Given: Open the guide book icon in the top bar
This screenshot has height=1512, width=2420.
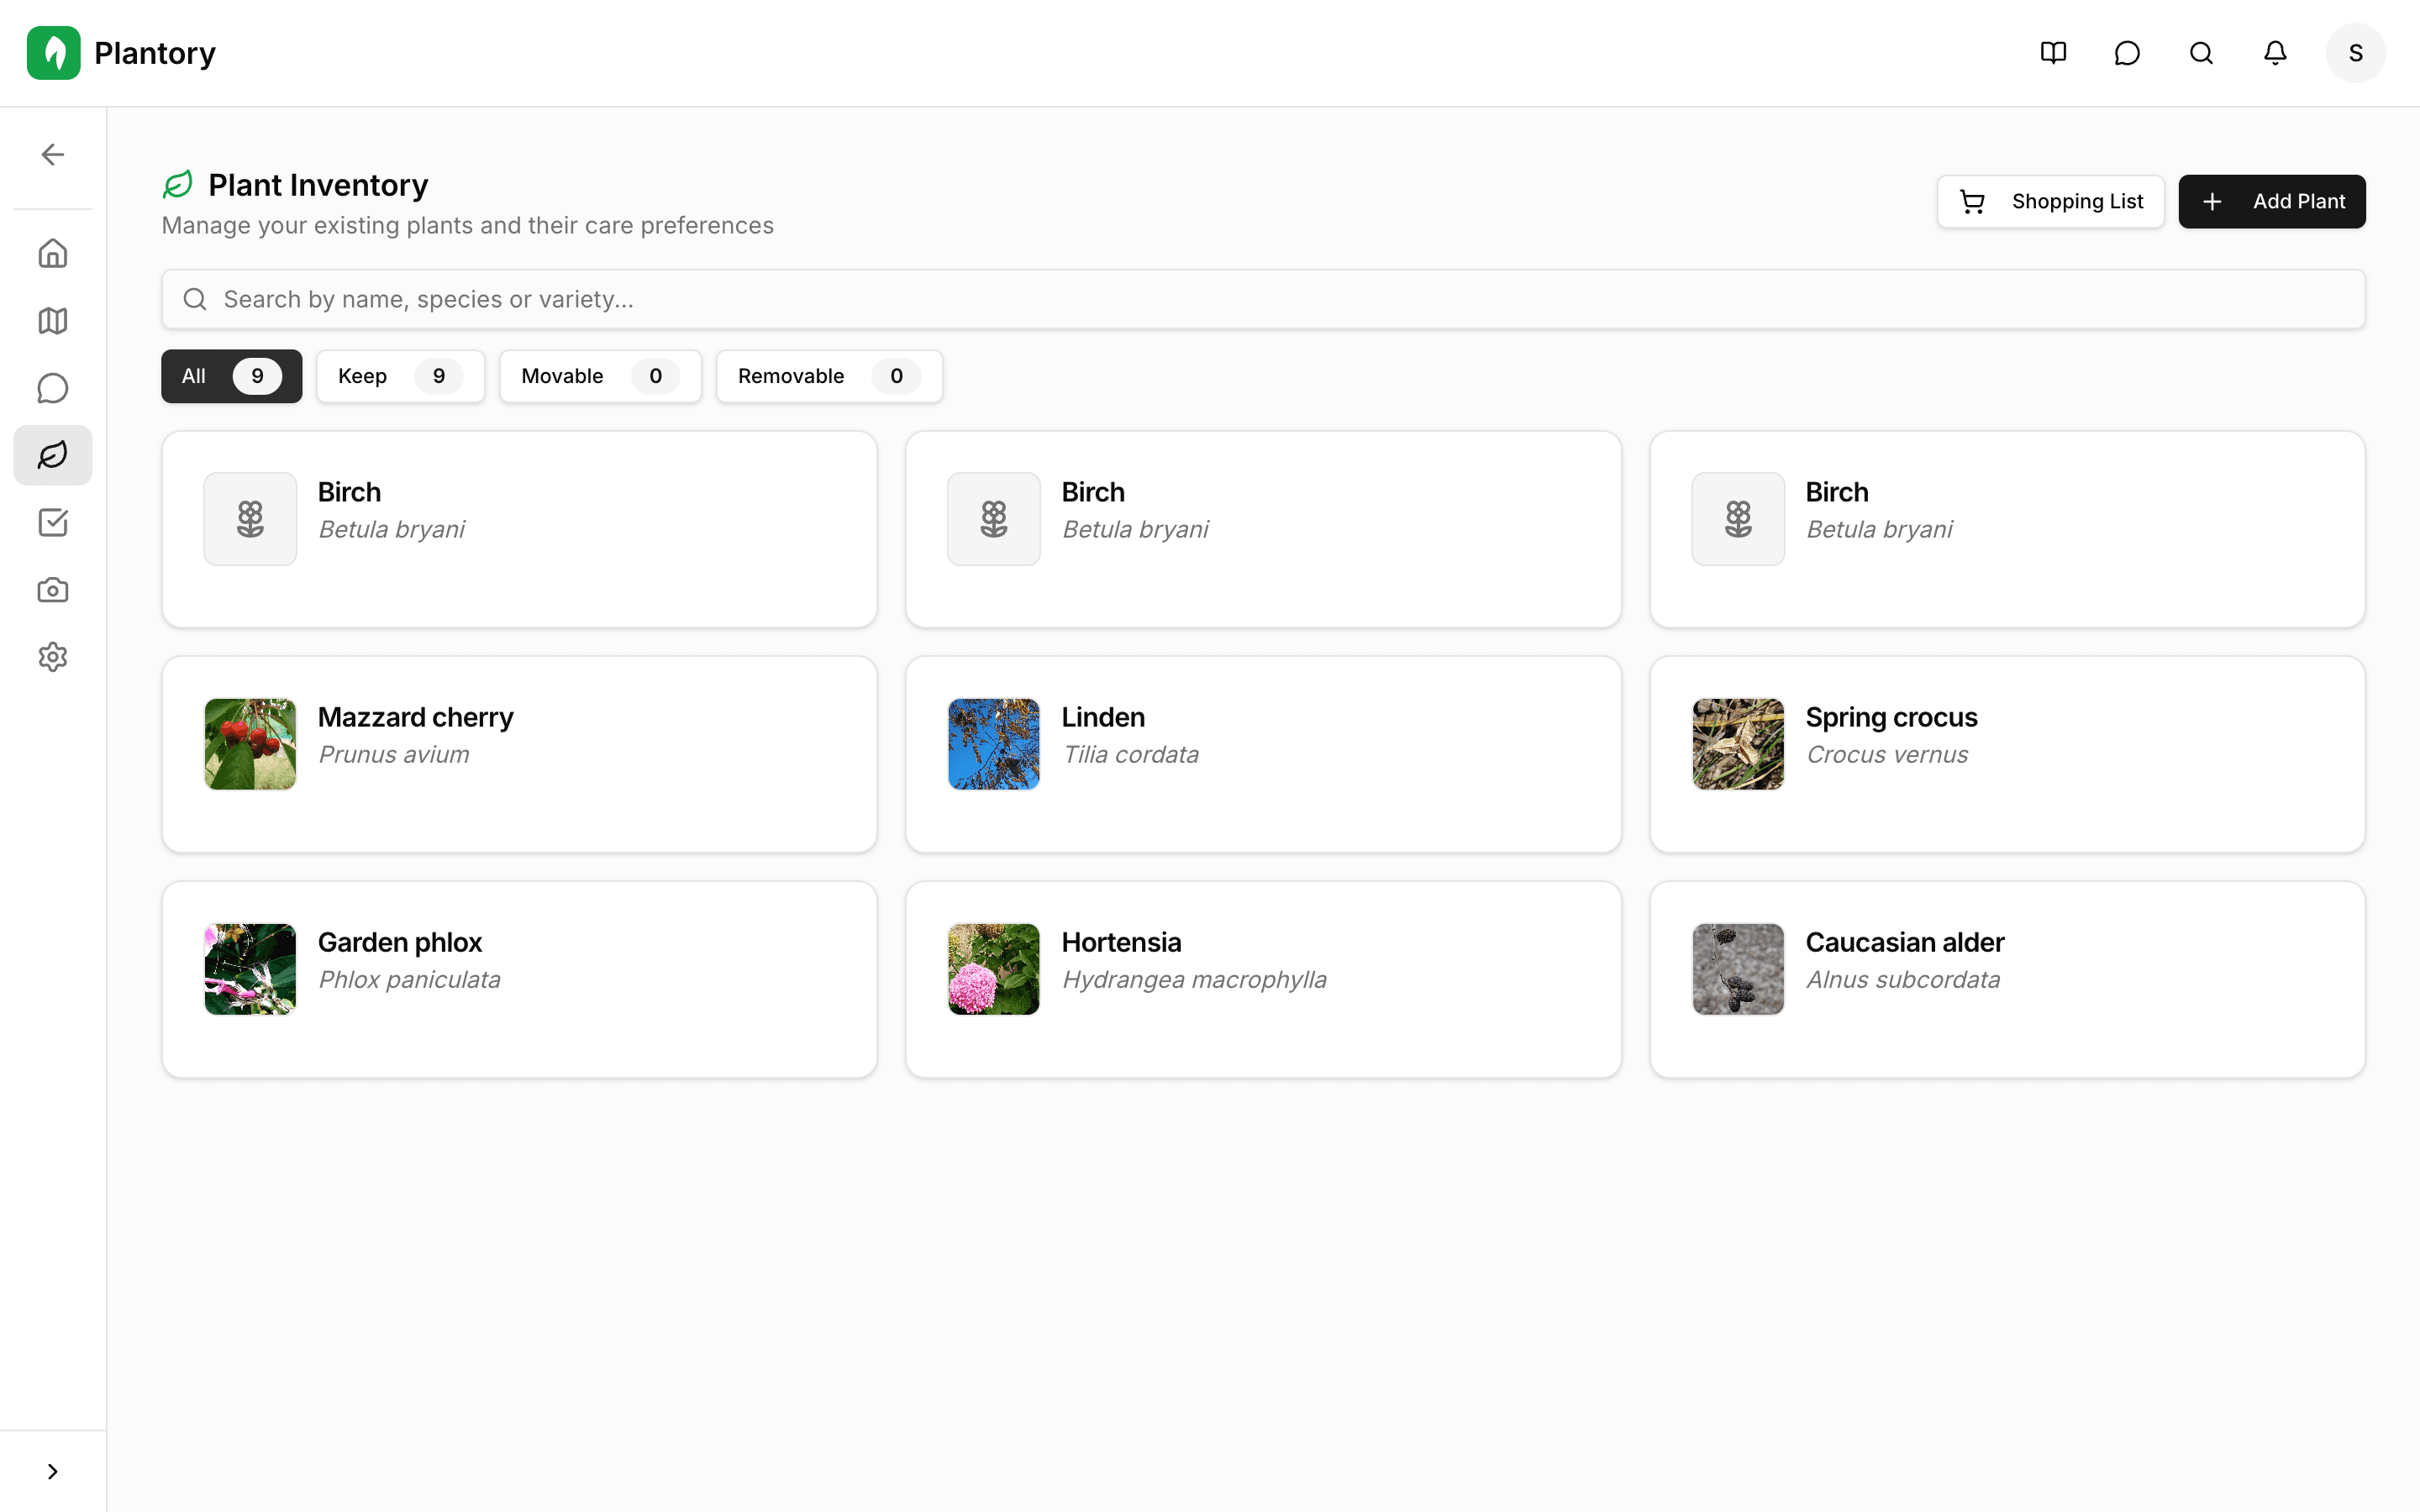Looking at the screenshot, I should point(2053,53).
